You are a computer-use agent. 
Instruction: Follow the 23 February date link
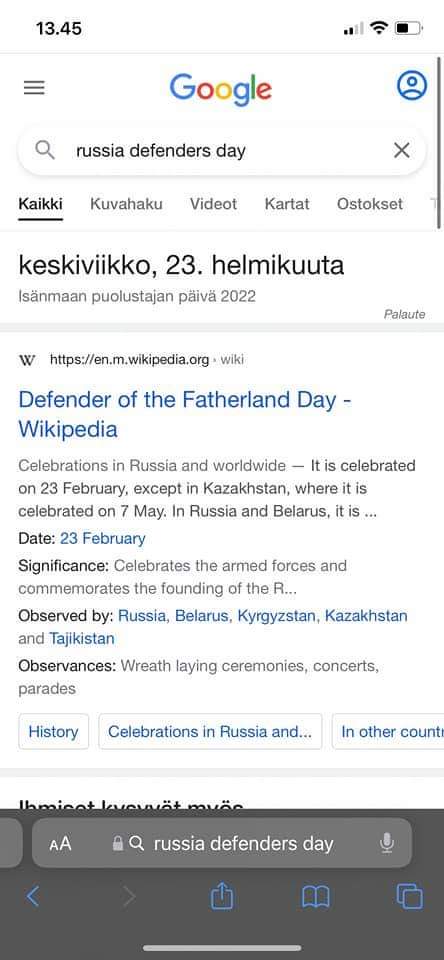(103, 539)
